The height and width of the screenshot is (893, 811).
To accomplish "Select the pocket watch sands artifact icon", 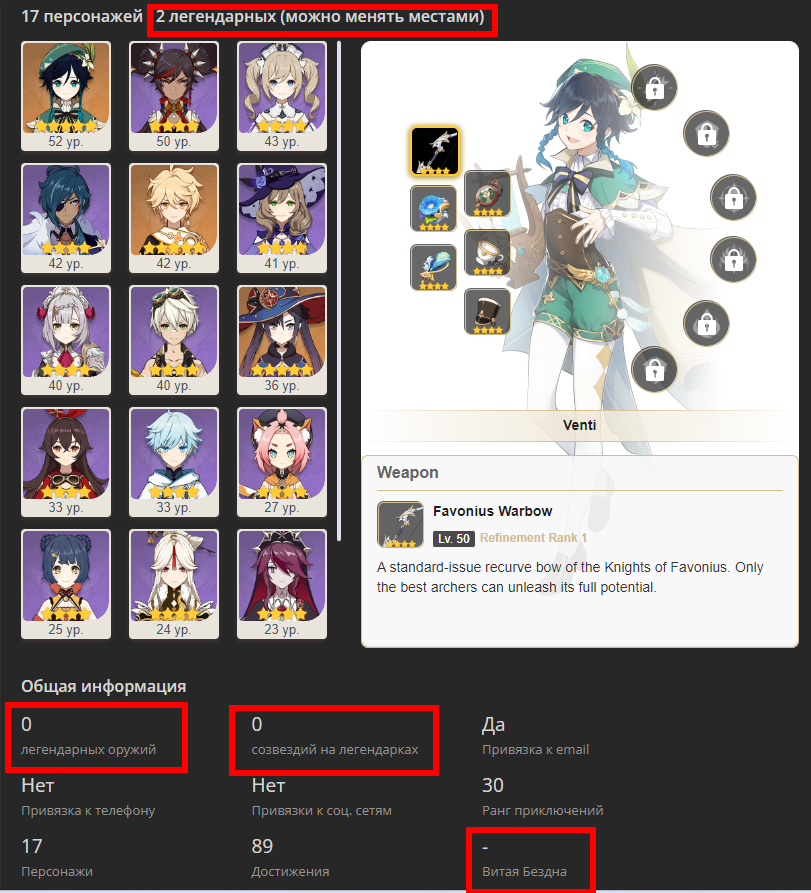I will tap(488, 194).
